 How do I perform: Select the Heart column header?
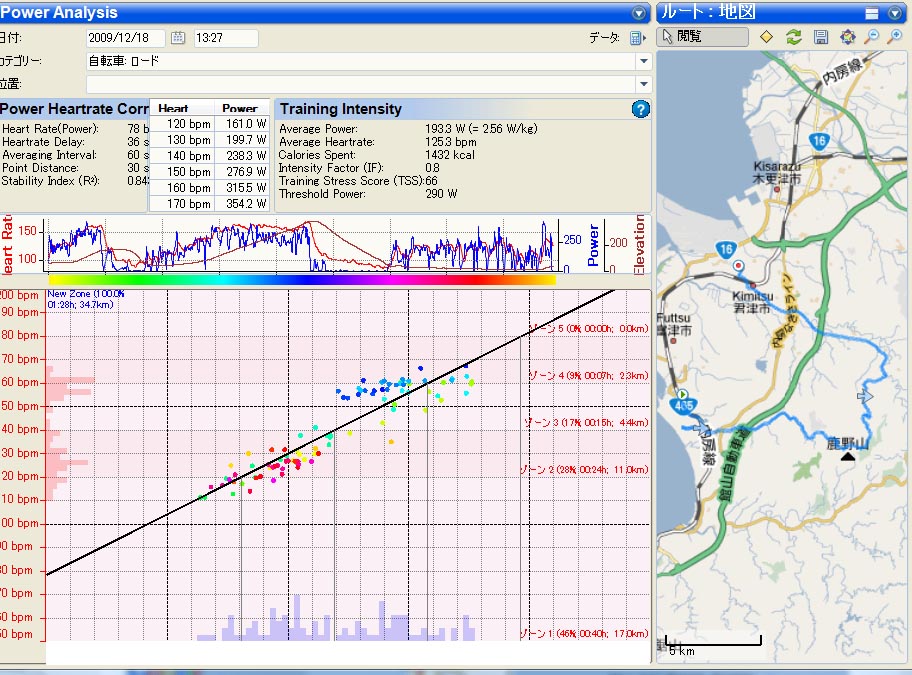181,108
